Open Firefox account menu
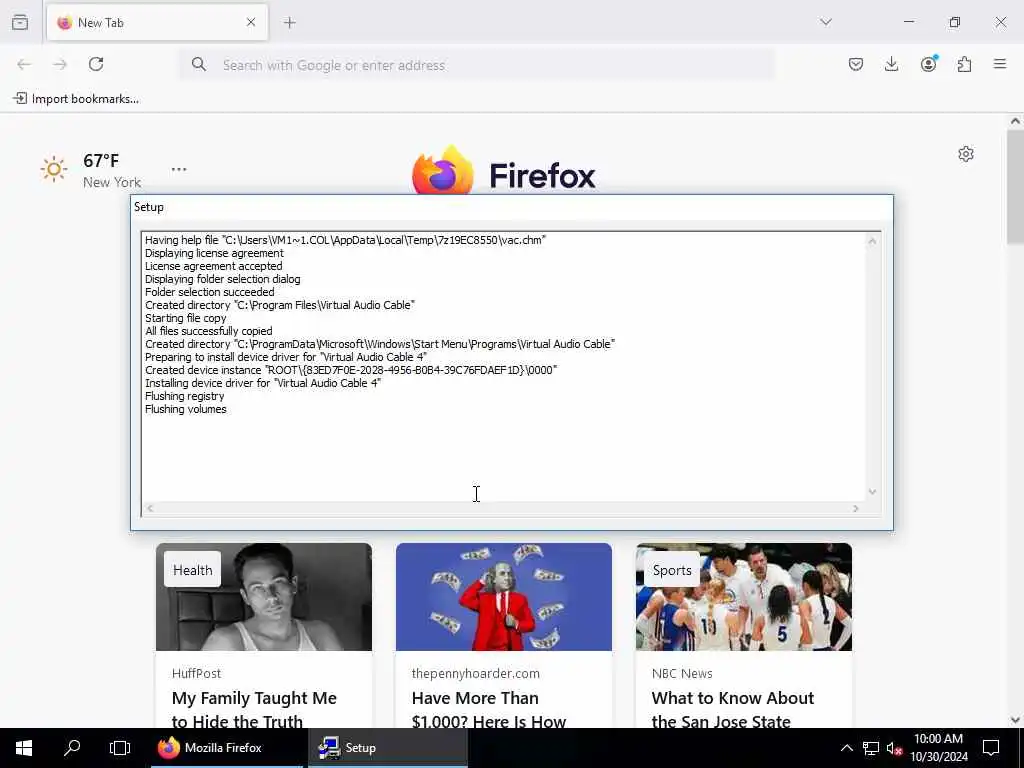 (928, 64)
